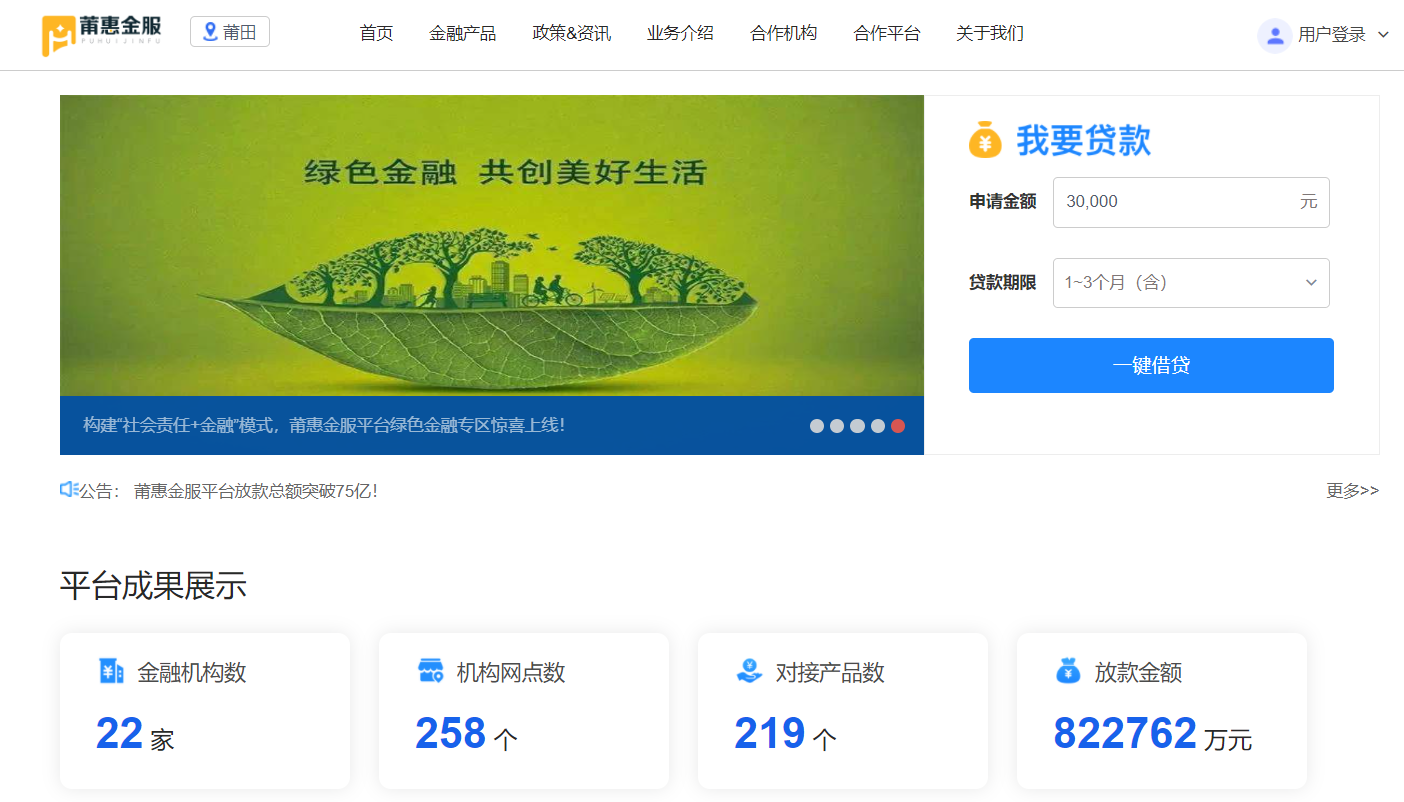The width and height of the screenshot is (1404, 802).
Task: Go to the 政策&资讯 menu
Action: click(x=571, y=33)
